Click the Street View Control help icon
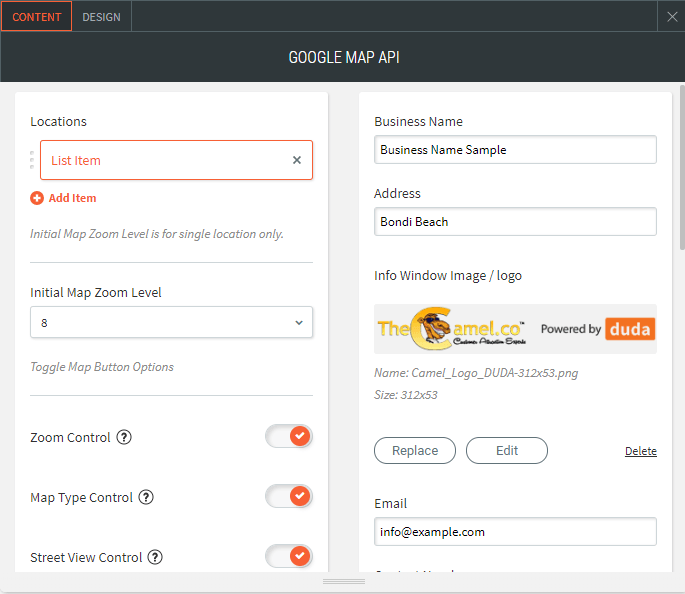The height and width of the screenshot is (594, 685). click(x=155, y=557)
